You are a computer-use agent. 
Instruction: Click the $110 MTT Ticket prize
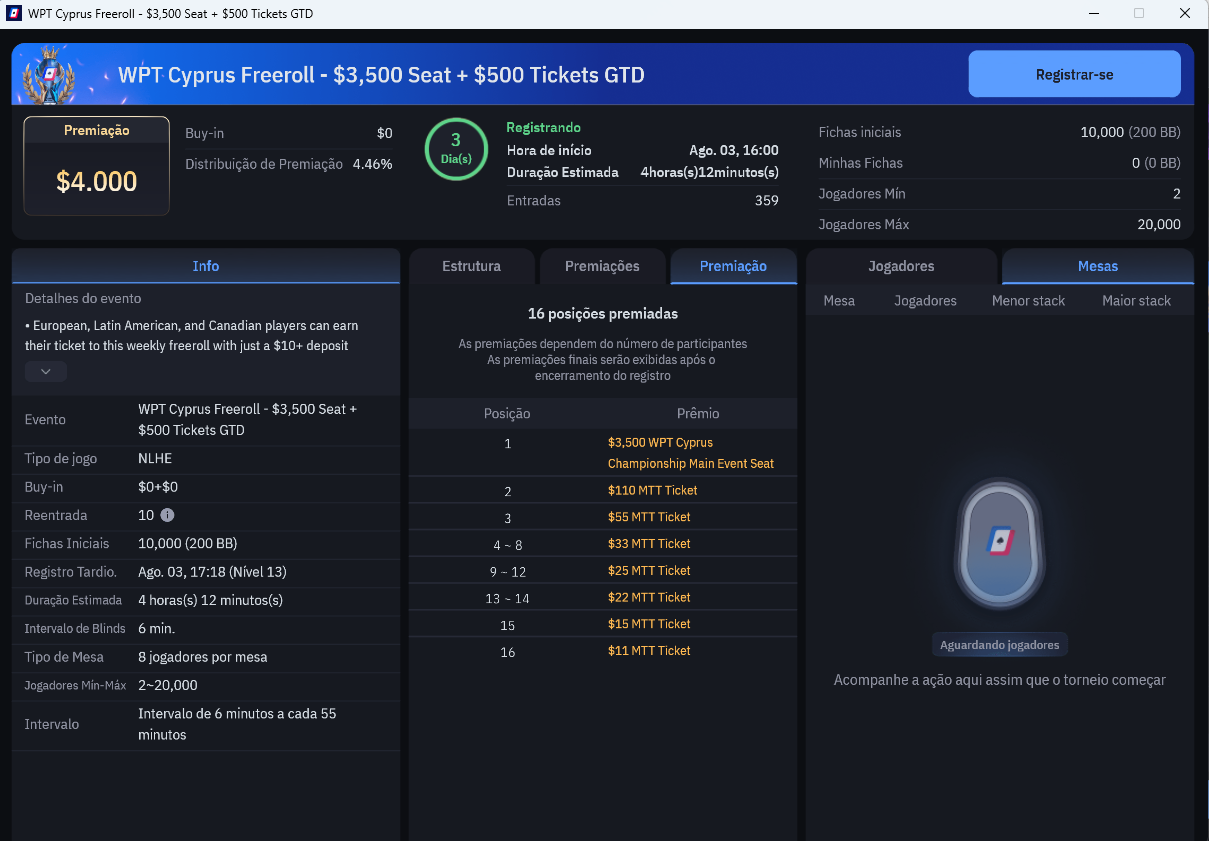[x=652, y=490]
